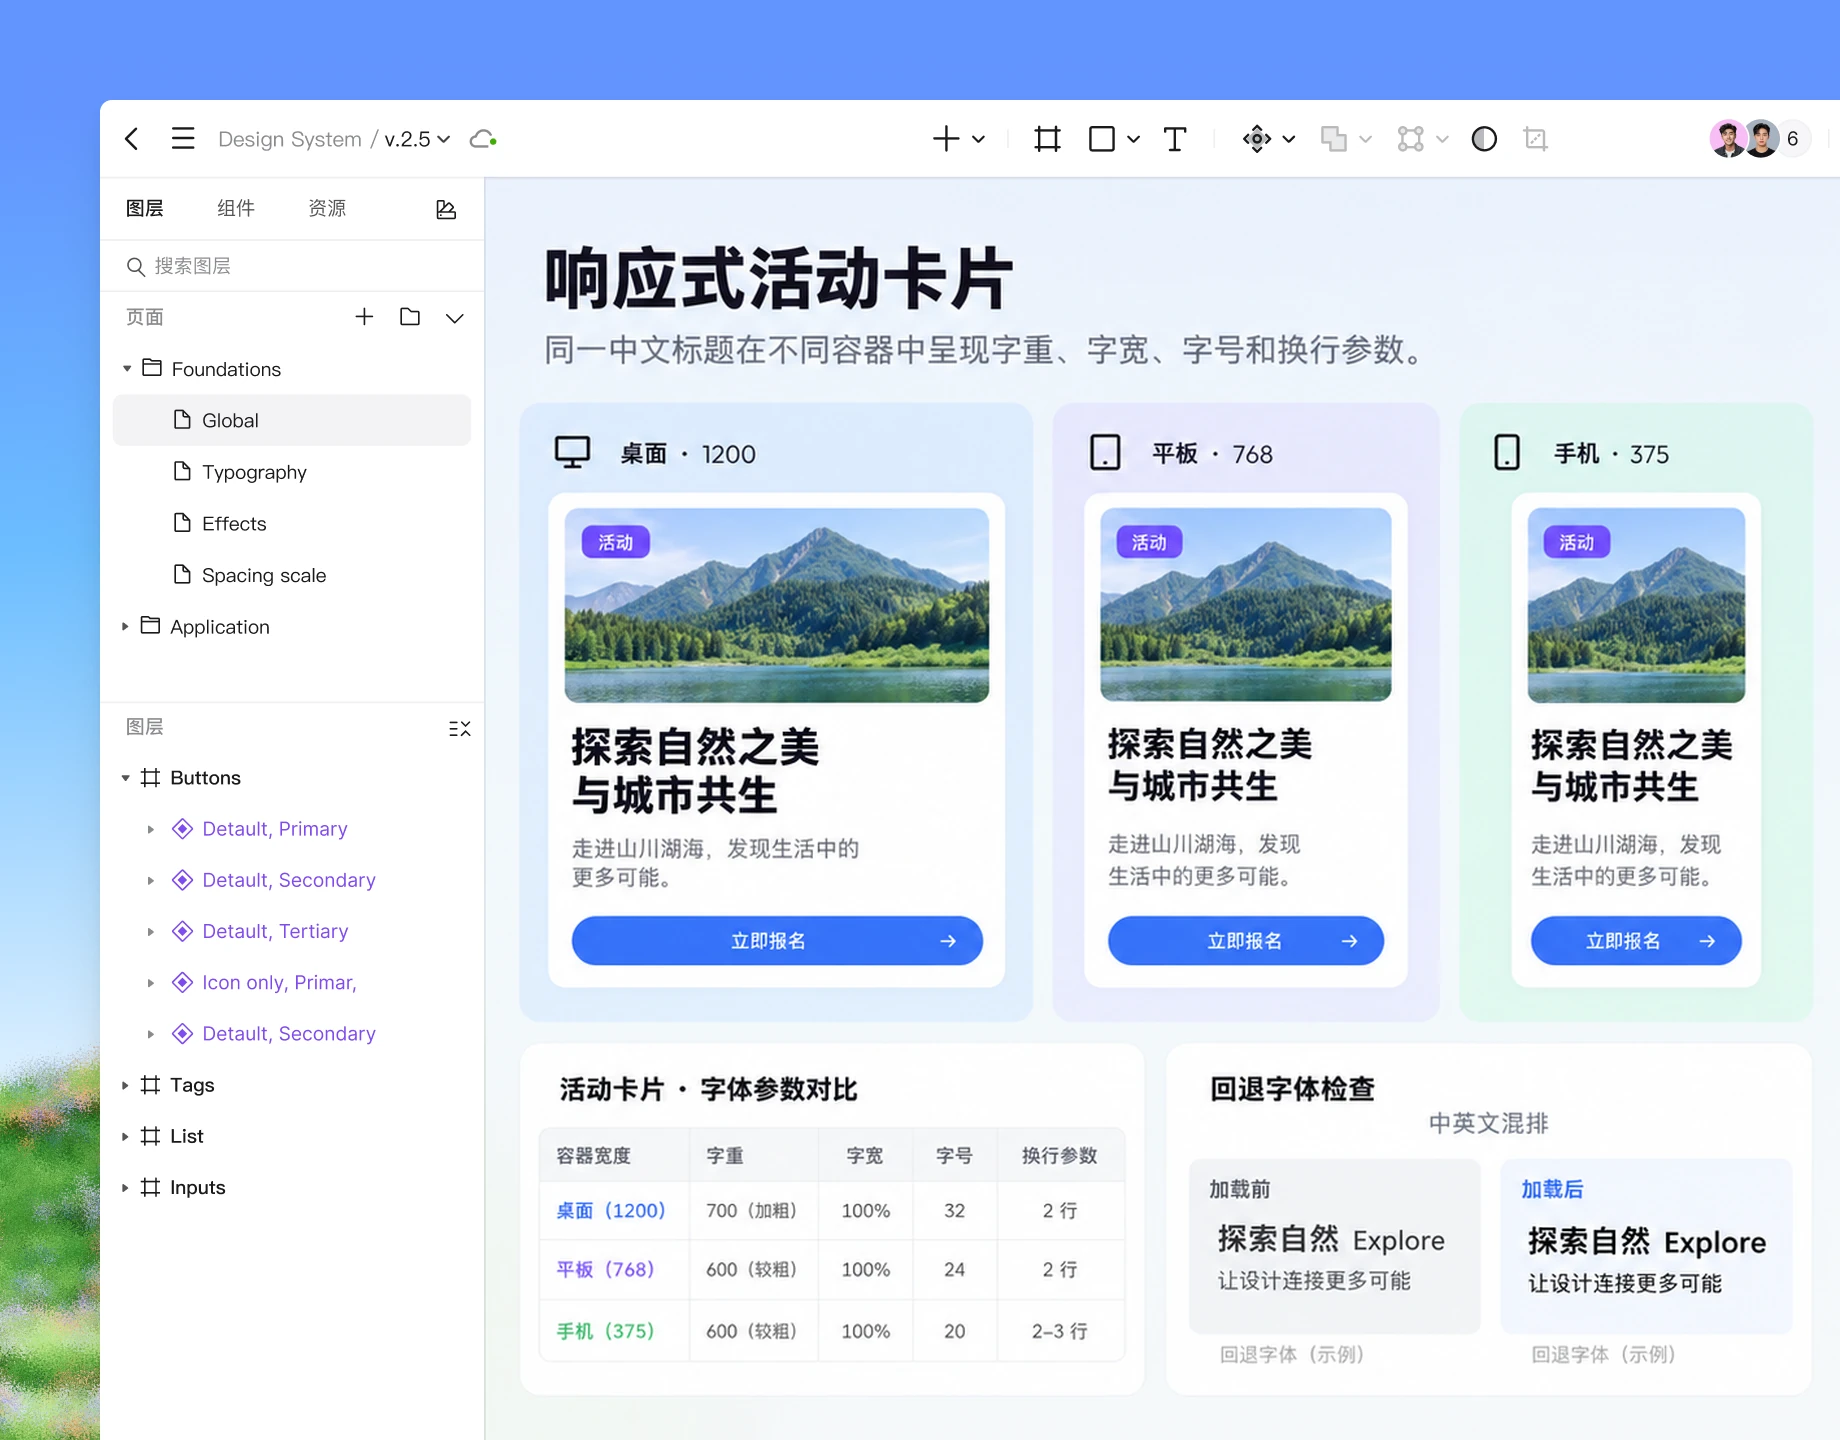Click the plus insert tool icon
The image size is (1840, 1440).
point(945,139)
